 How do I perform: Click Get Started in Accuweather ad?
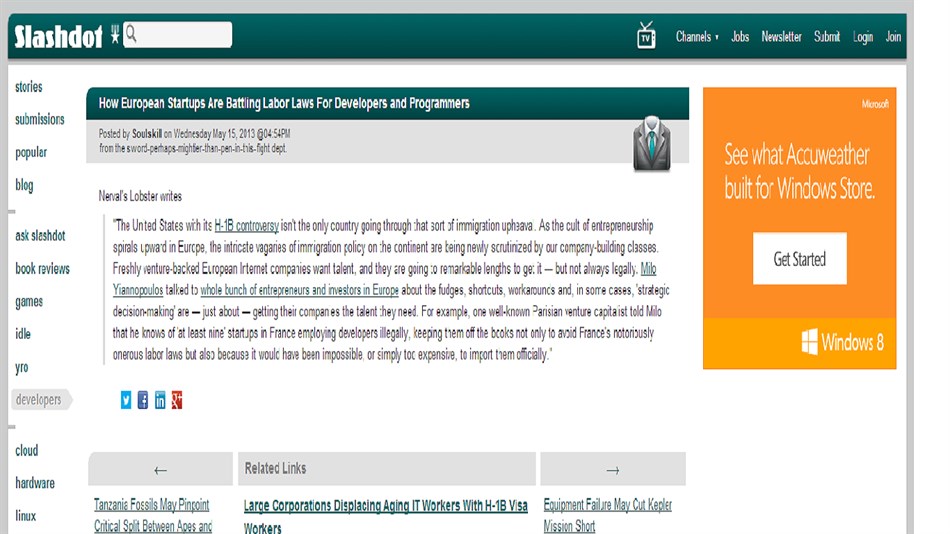coord(799,259)
